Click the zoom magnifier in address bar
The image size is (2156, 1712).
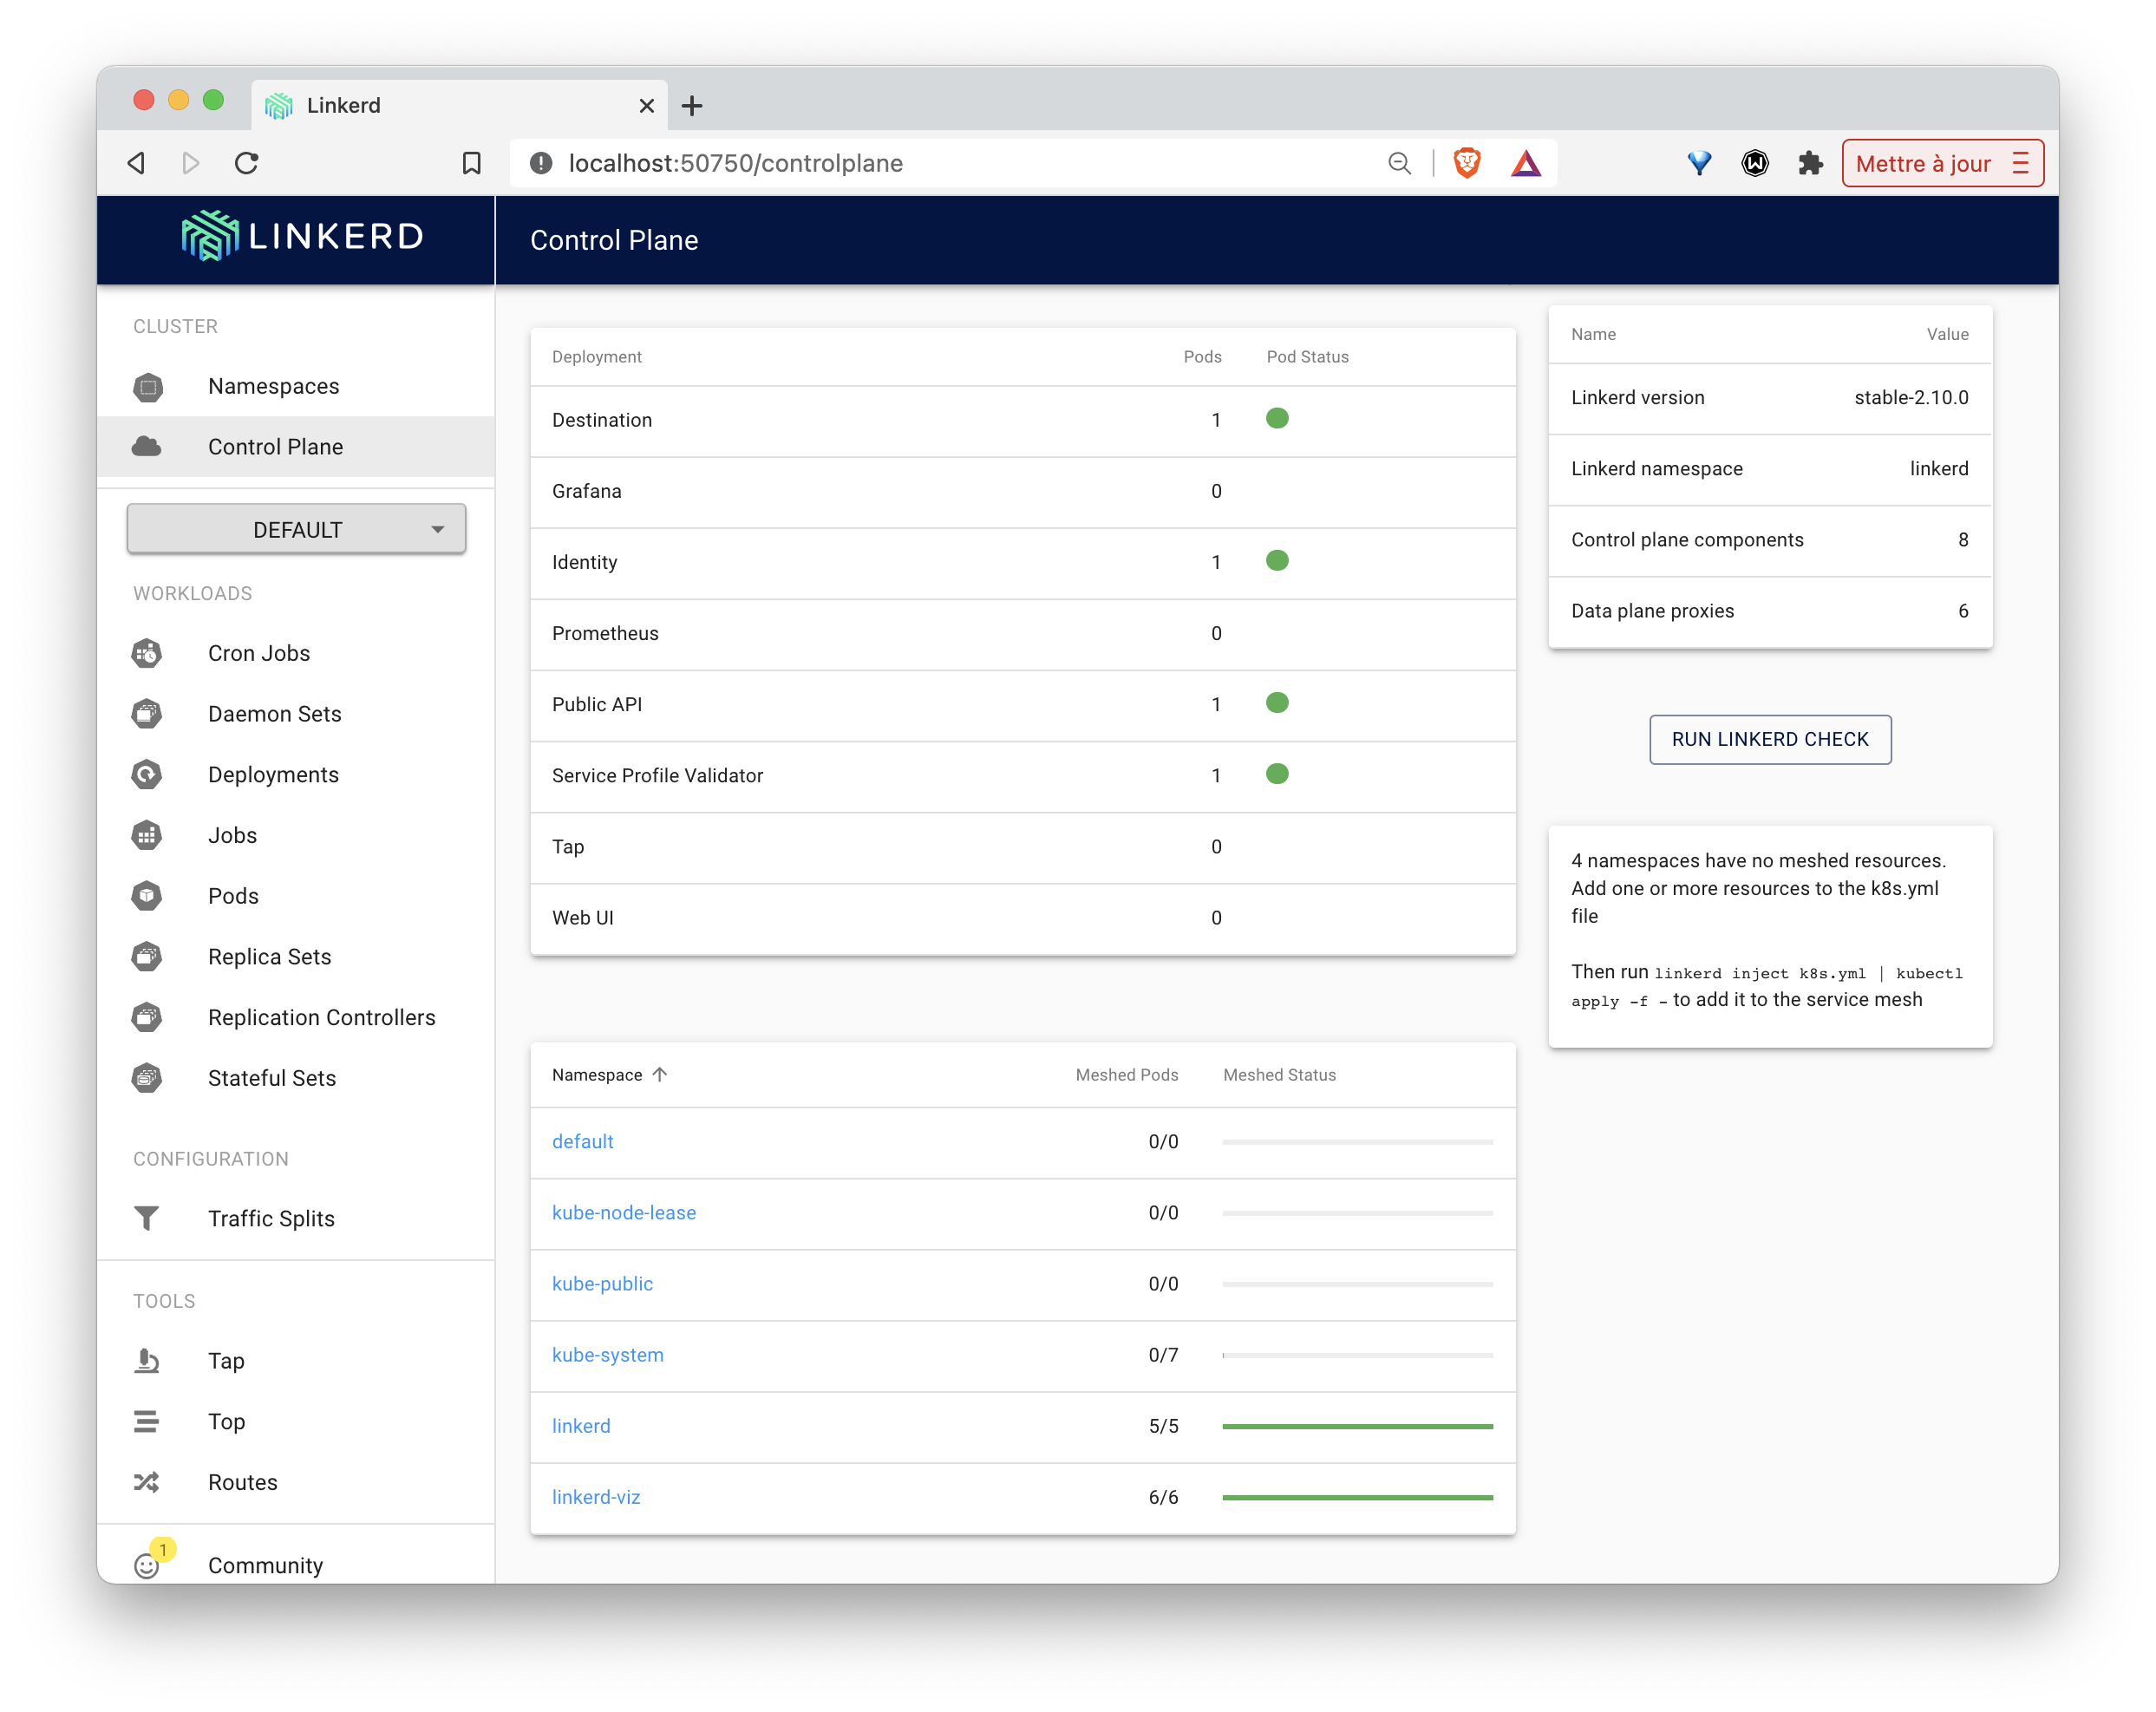(1399, 163)
